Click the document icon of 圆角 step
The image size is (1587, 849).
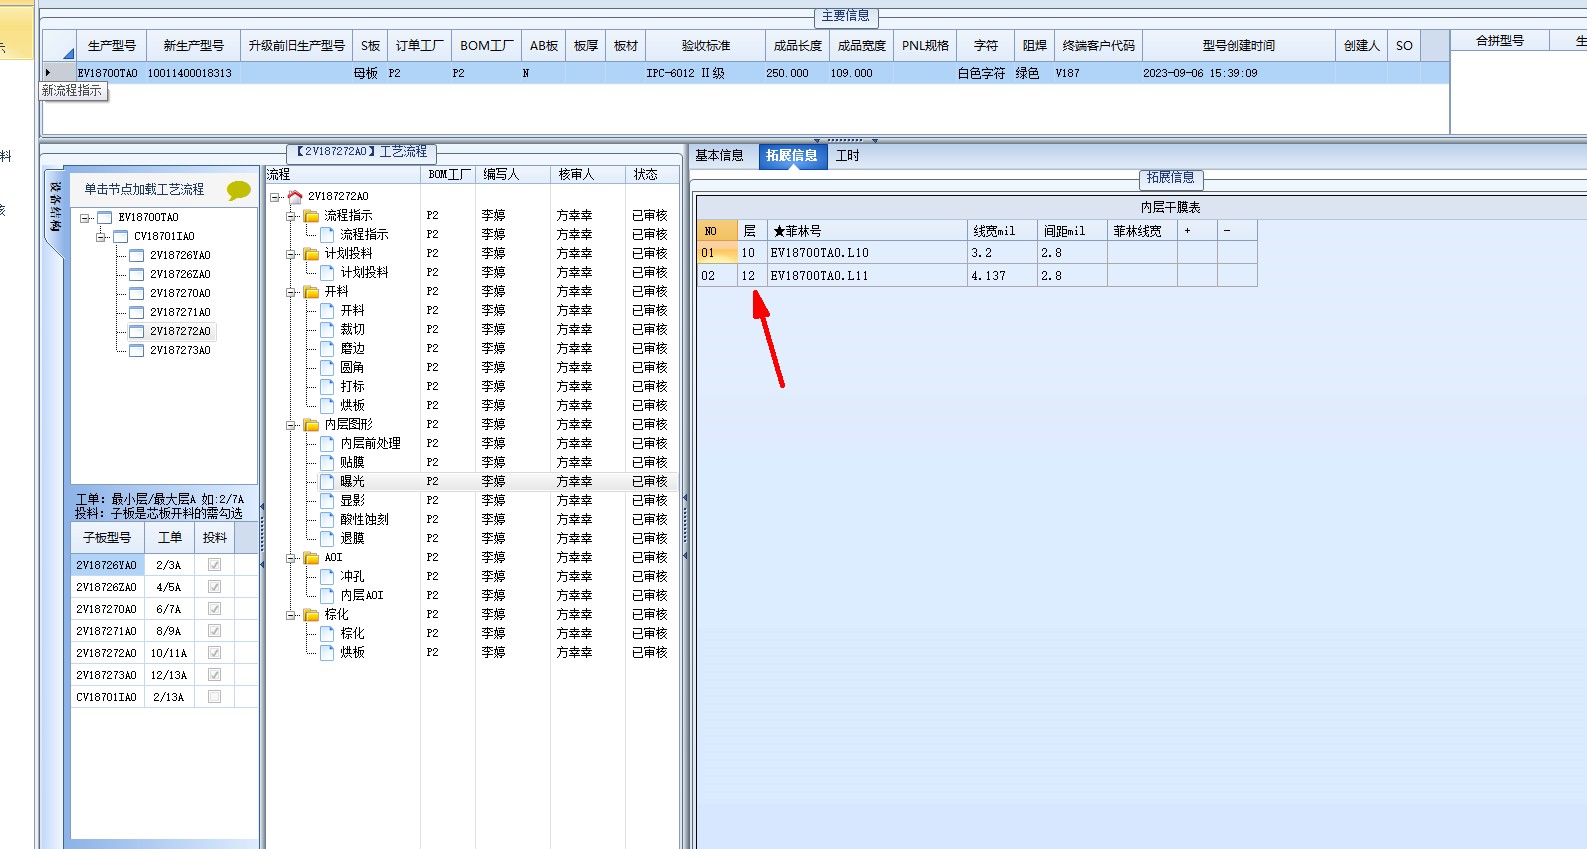pos(327,367)
